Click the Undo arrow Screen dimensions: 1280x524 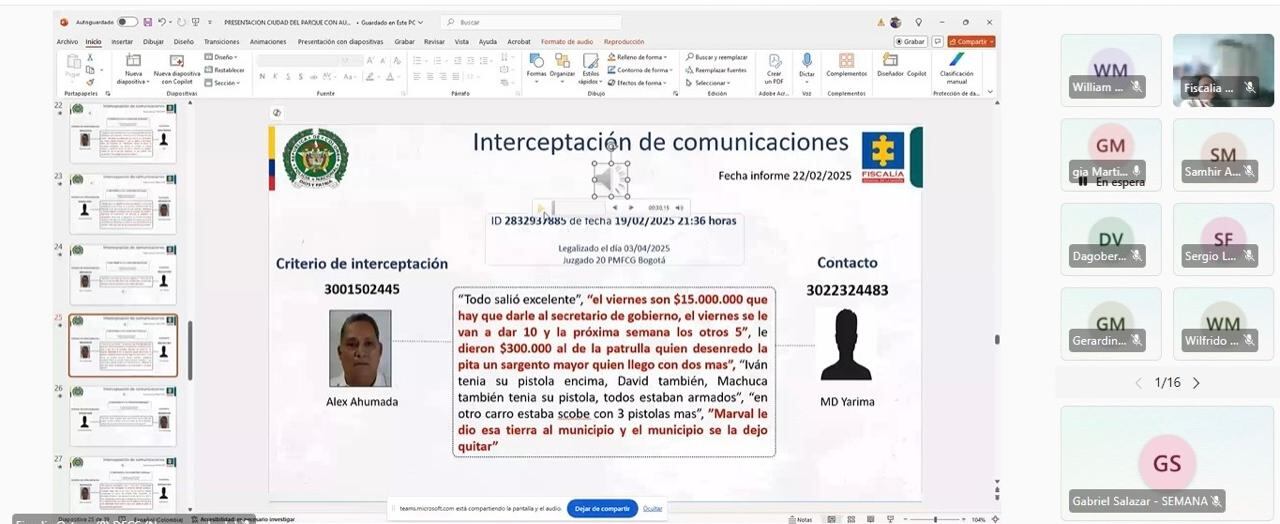(162, 22)
